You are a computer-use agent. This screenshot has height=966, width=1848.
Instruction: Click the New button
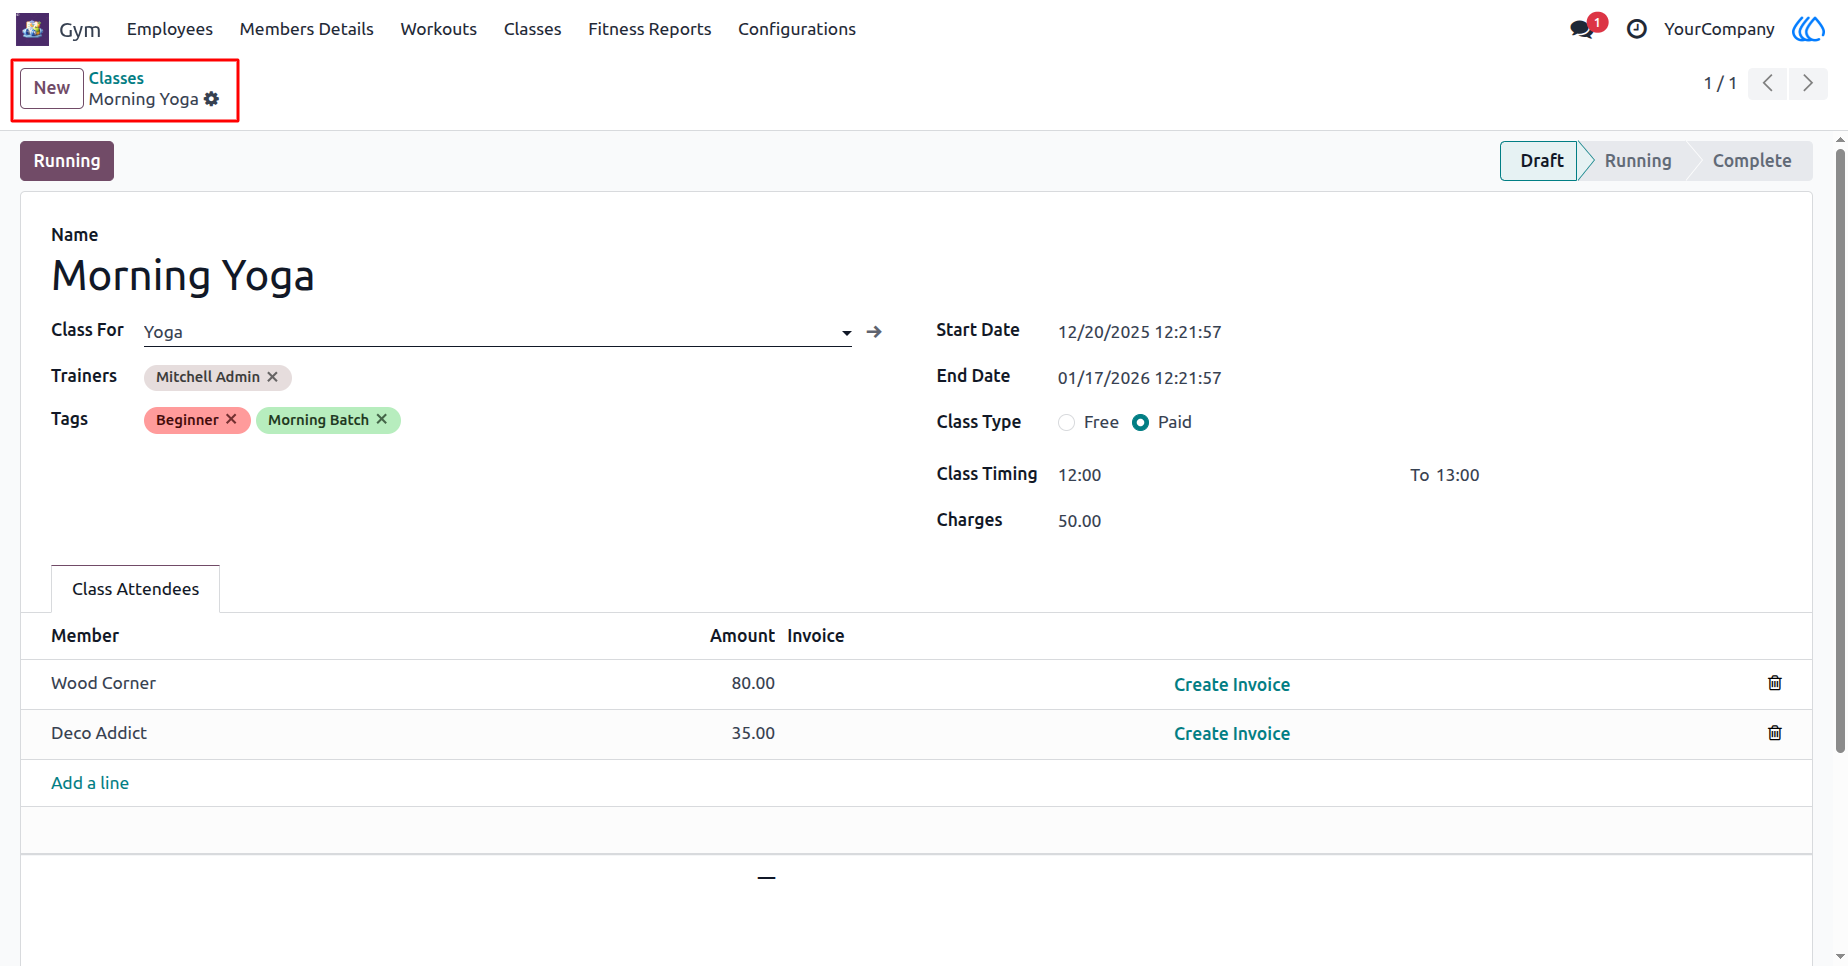[52, 88]
